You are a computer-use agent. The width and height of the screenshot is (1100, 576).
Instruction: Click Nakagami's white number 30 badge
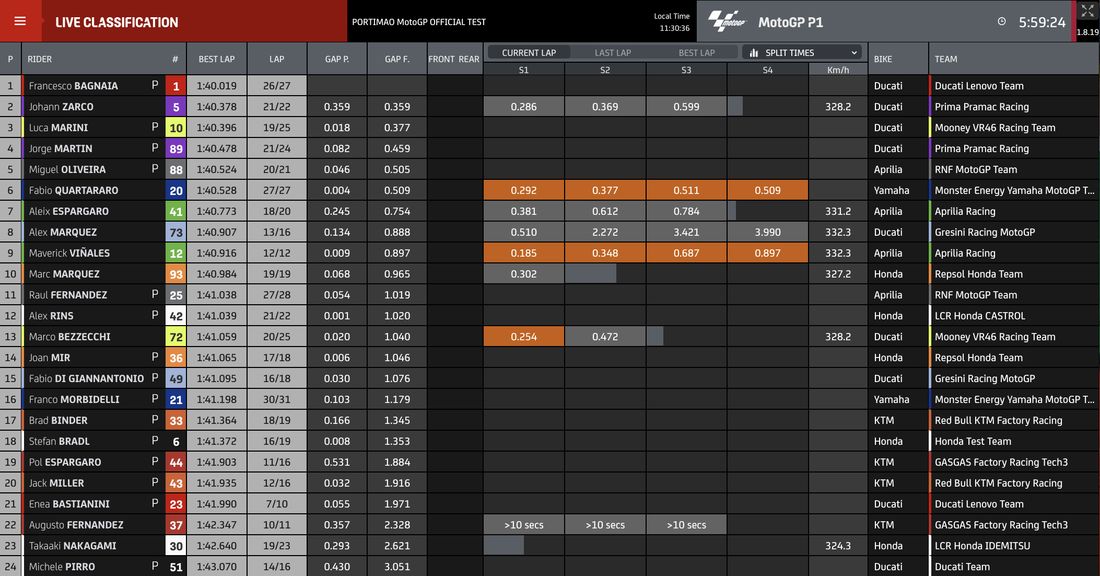175,546
